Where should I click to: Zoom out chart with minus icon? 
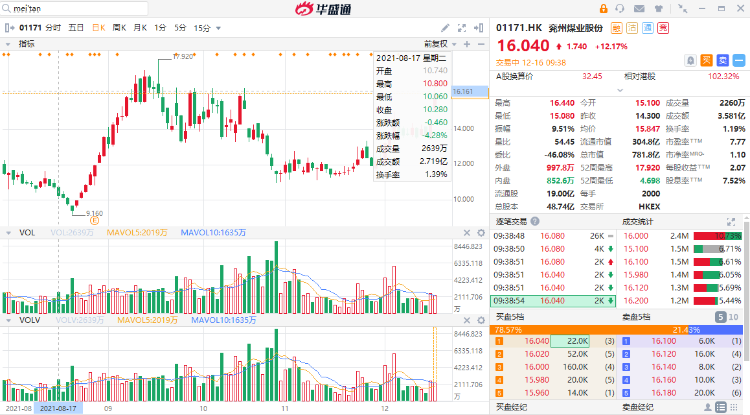pos(481,44)
